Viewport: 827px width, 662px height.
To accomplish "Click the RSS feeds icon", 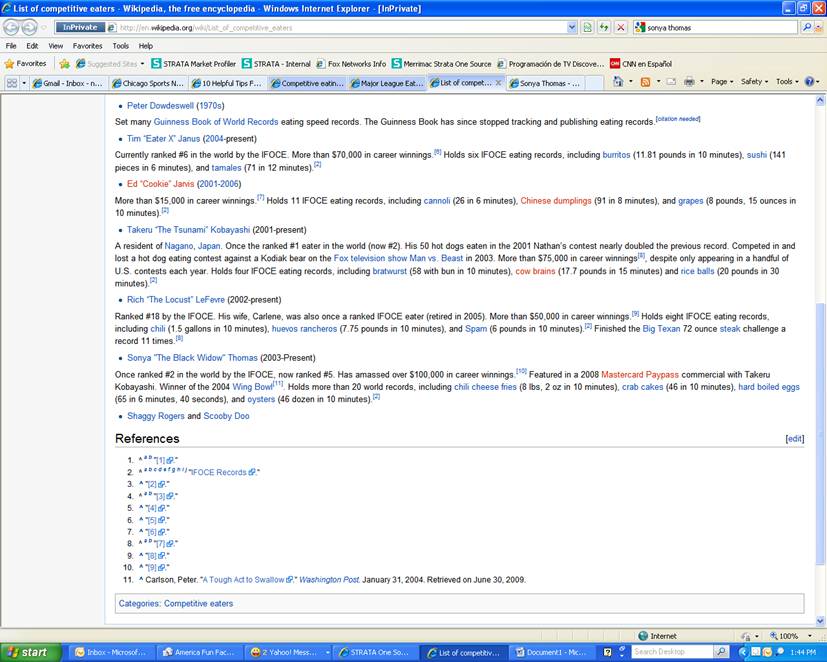I will click(646, 82).
